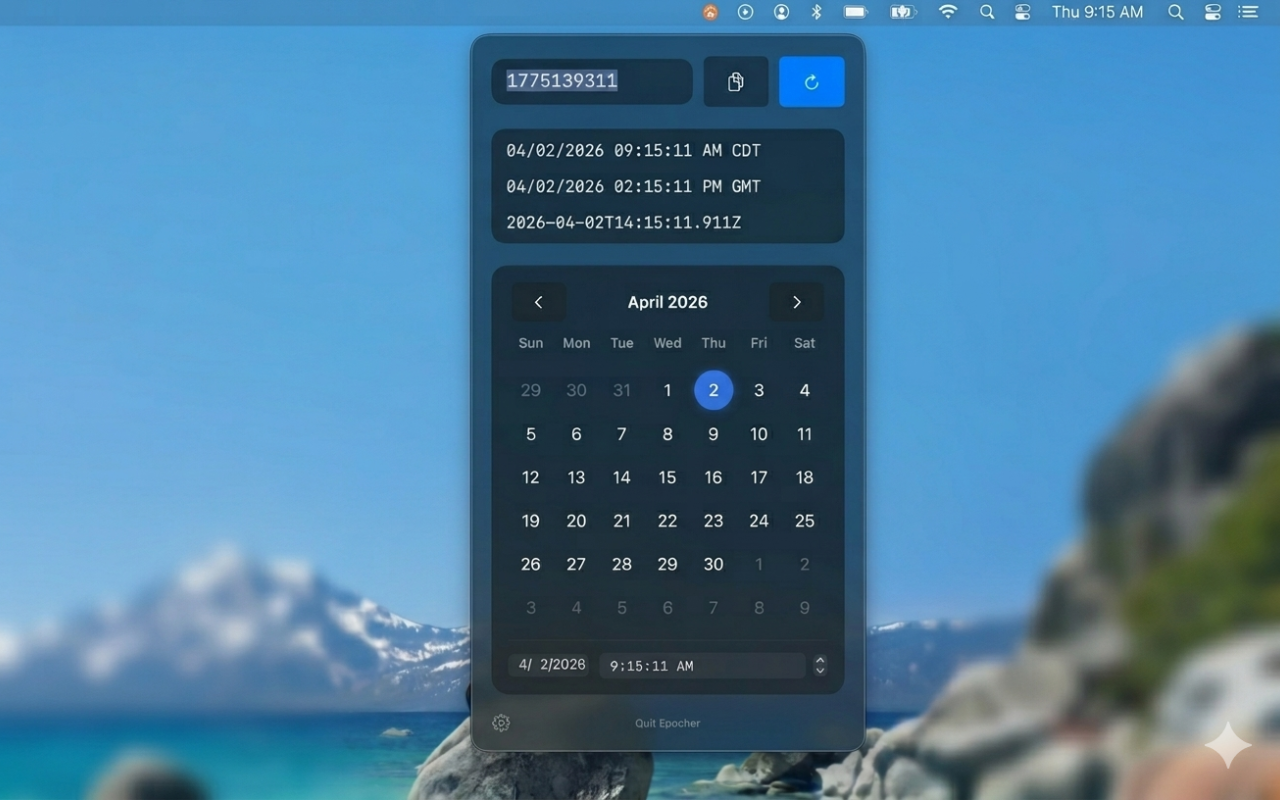Open the list-style icon at menu bar end
Viewport: 1280px width, 800px height.
[1248, 12]
